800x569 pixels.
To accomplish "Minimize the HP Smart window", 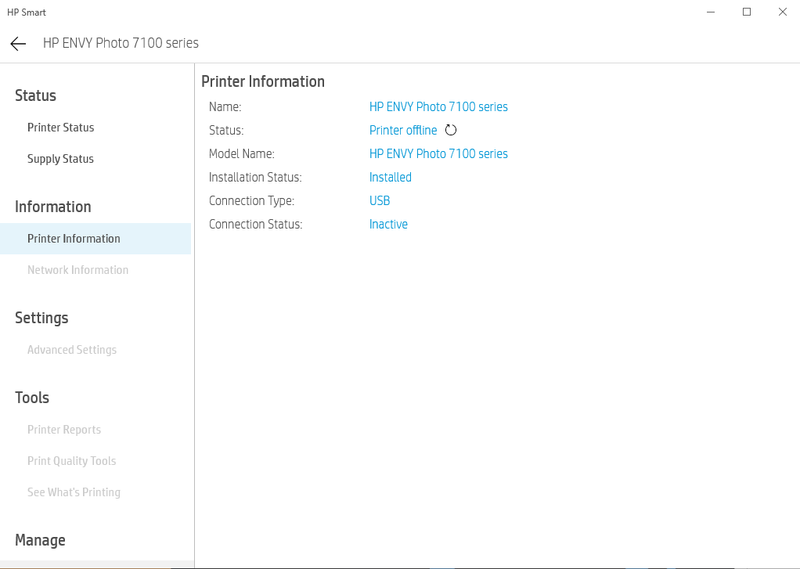I will point(710,12).
